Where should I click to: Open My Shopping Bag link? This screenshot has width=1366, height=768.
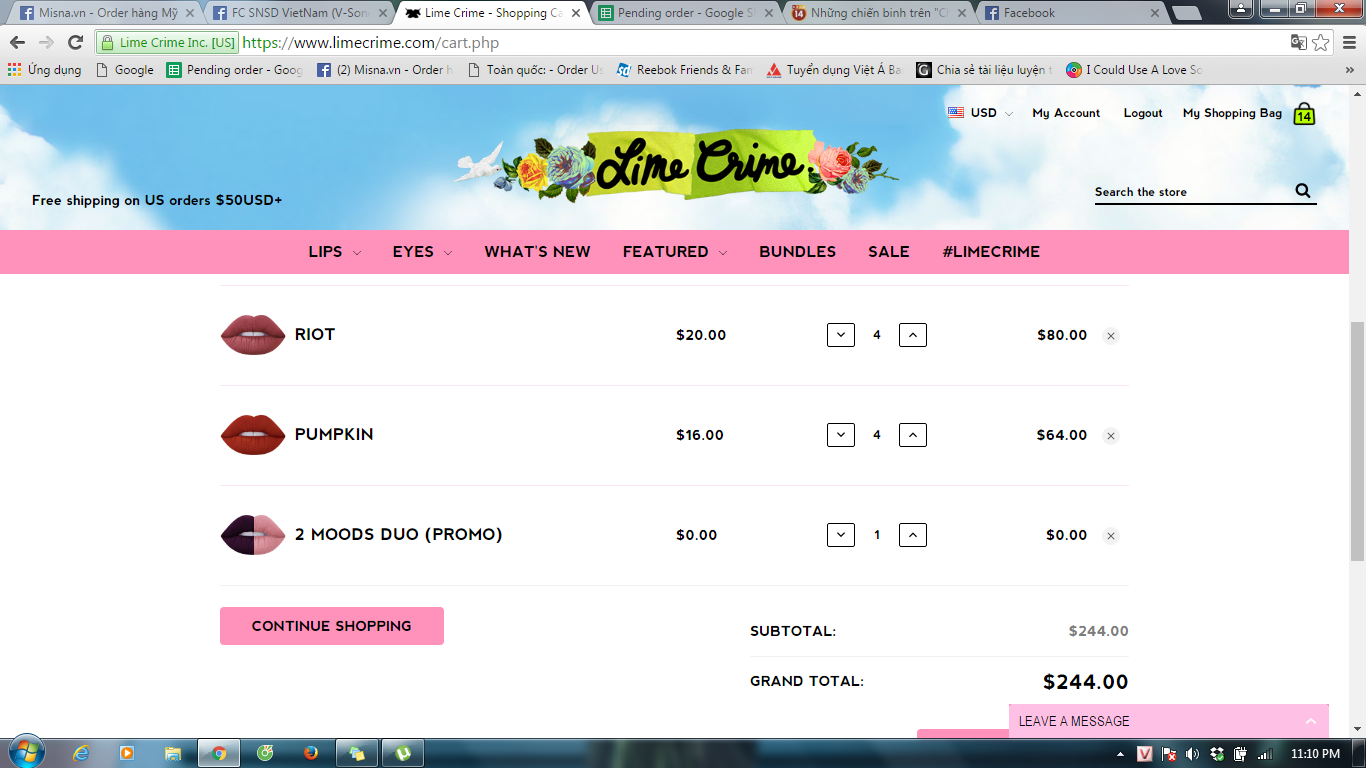(x=1232, y=113)
